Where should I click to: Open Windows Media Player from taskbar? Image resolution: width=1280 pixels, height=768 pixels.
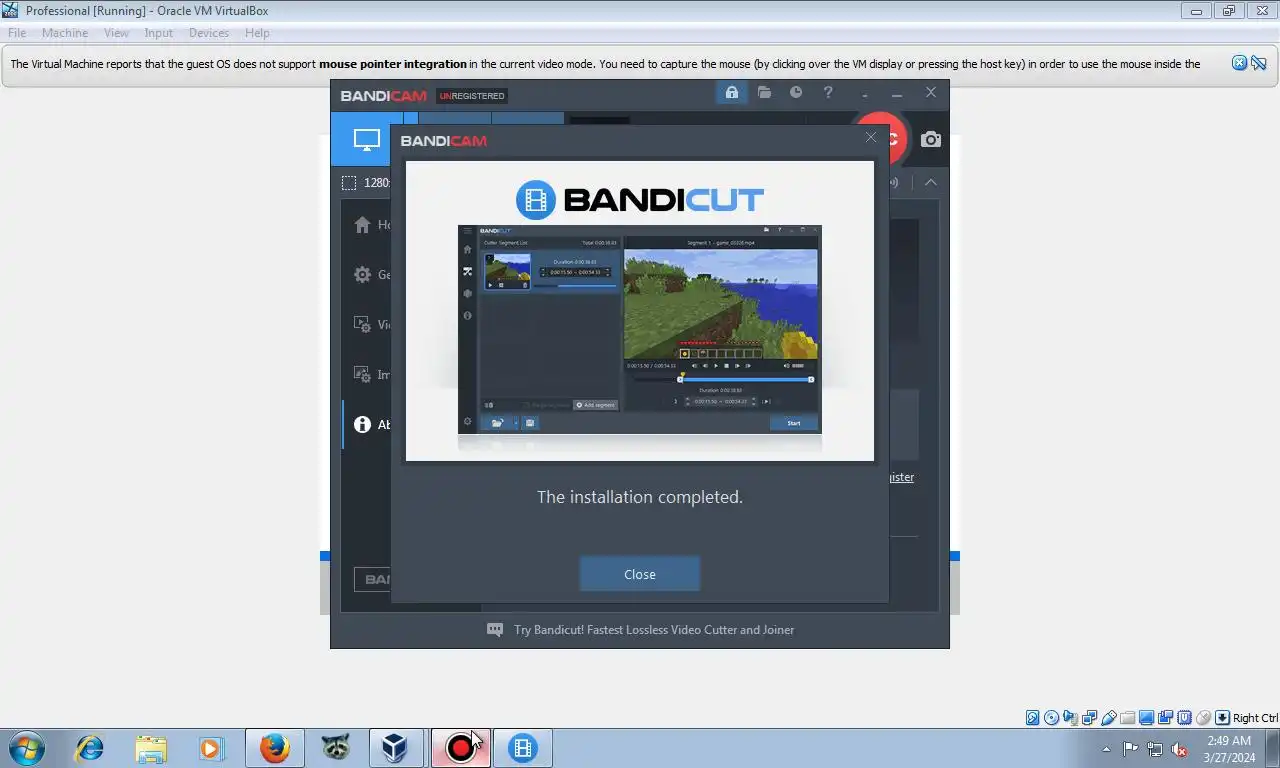point(211,748)
